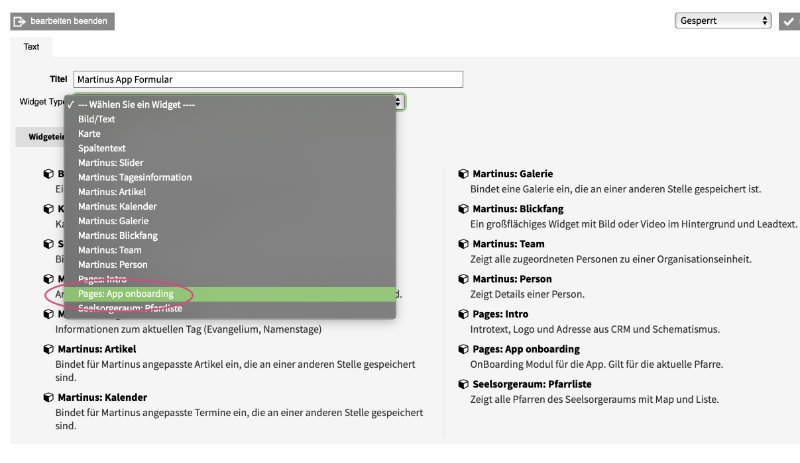
Task: Click the cube icon beside Martinus: Blickfang
Action: pos(464,209)
